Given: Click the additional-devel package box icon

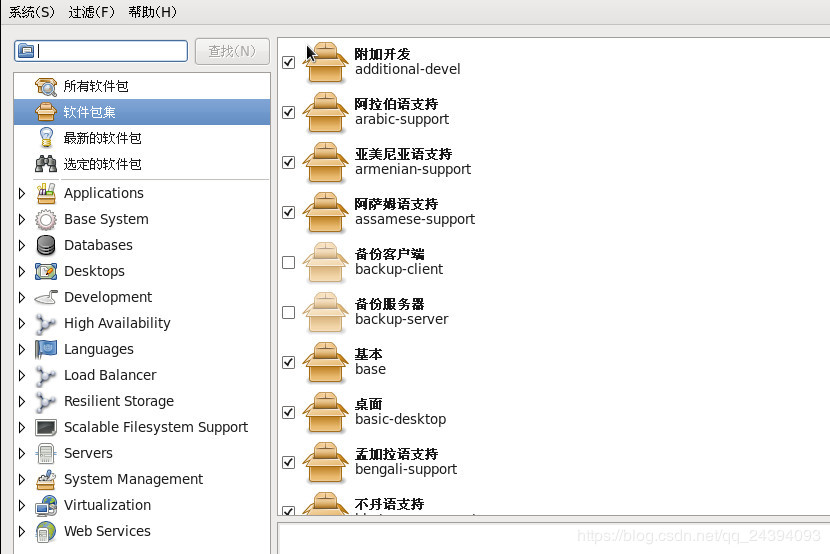Looking at the screenshot, I should (325, 62).
